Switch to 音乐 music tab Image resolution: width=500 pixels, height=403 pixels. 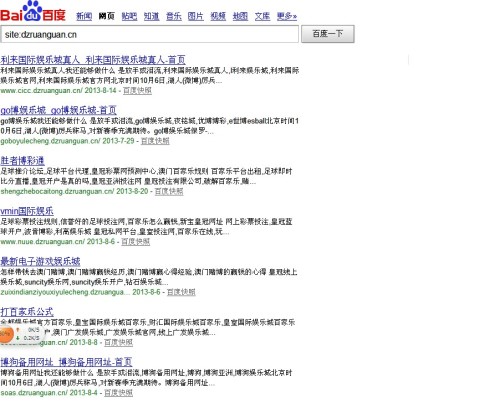pos(174,16)
